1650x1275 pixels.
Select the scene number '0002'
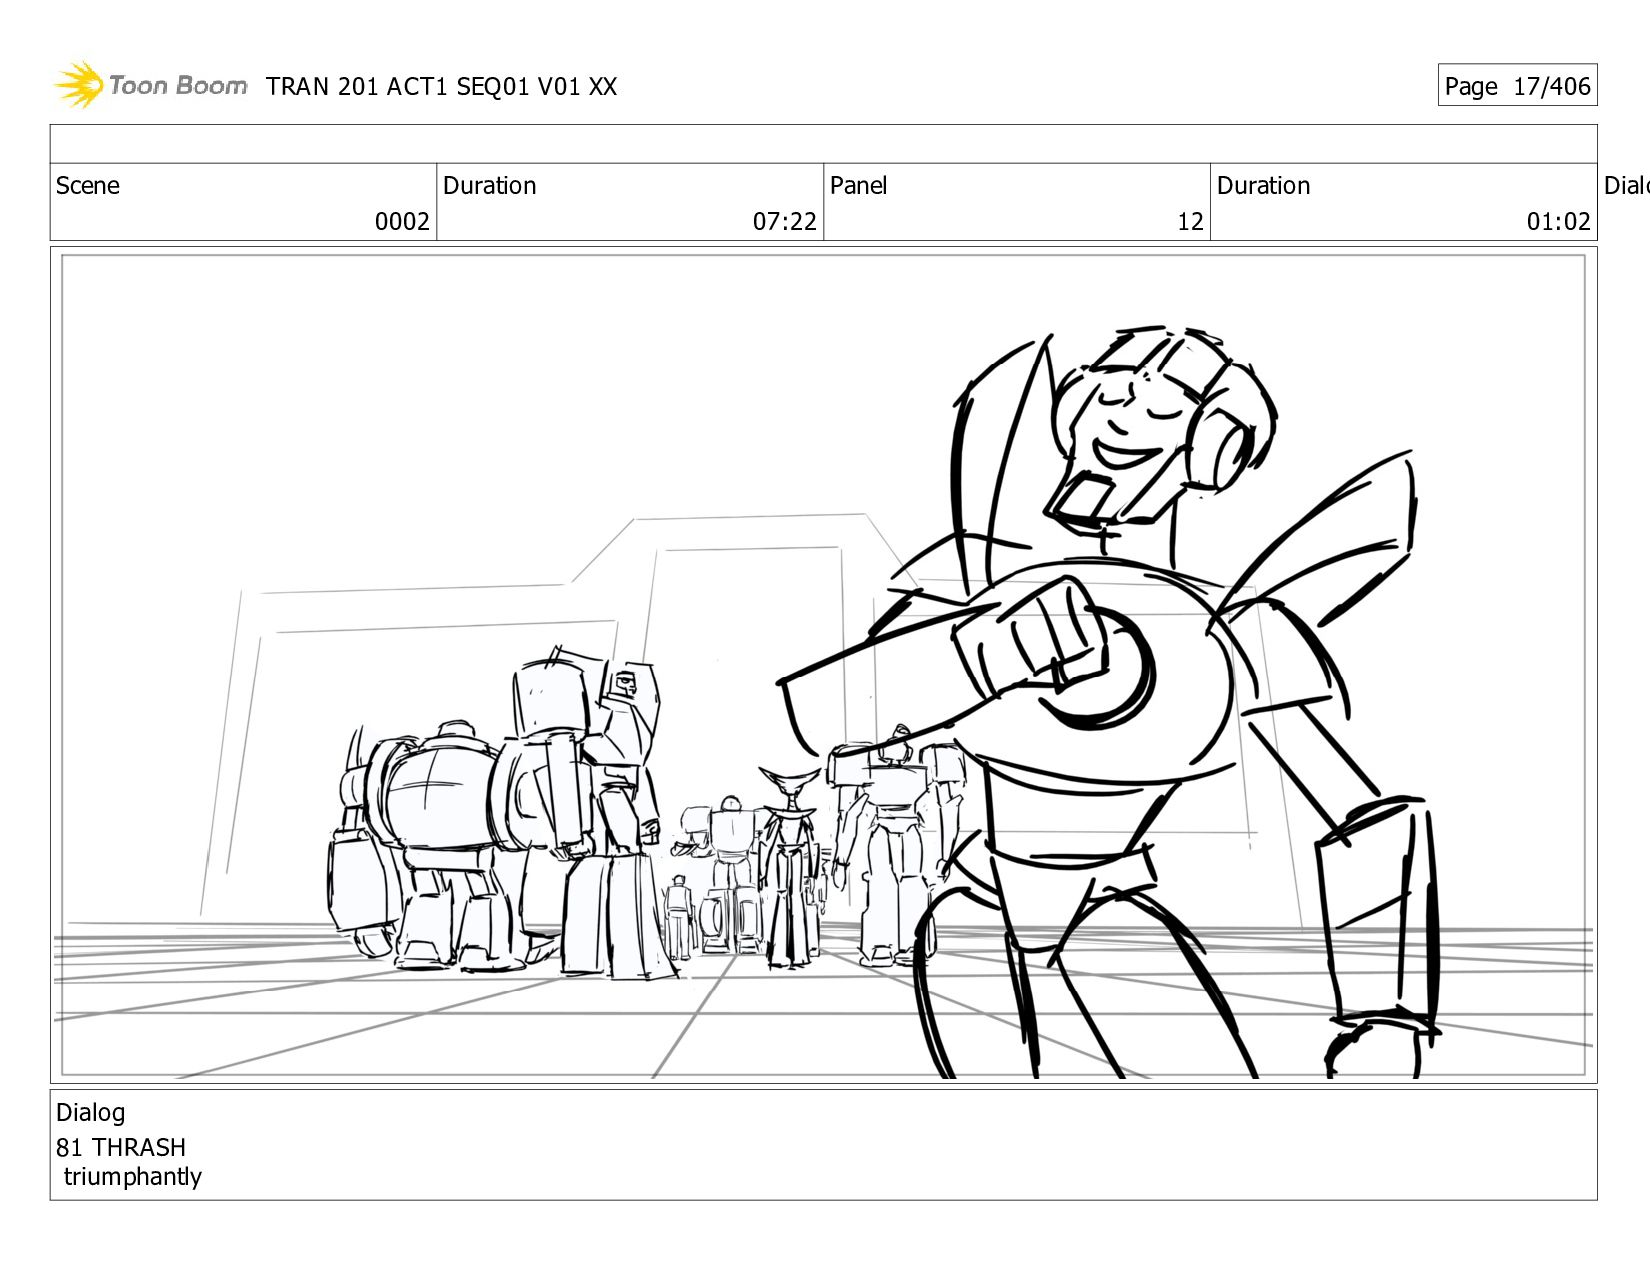point(402,222)
